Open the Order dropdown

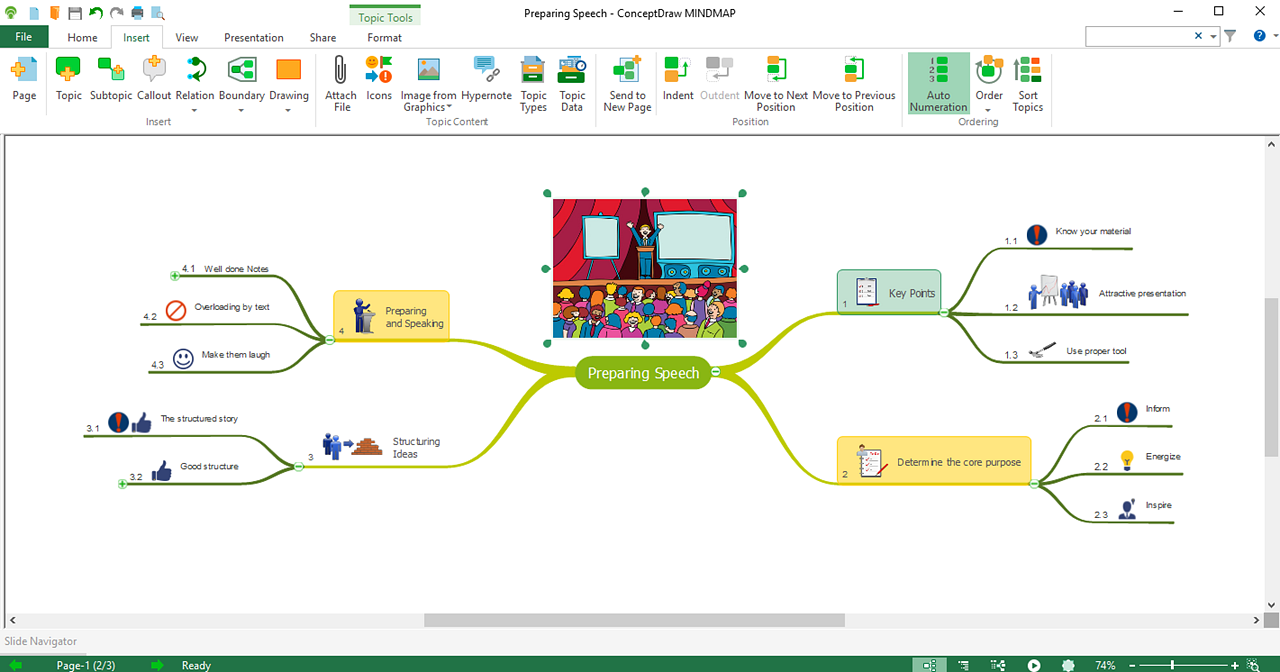[x=989, y=110]
